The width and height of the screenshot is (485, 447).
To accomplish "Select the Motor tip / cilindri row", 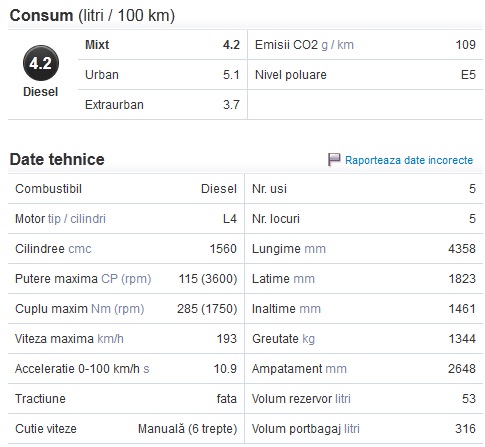I will pos(126,219).
